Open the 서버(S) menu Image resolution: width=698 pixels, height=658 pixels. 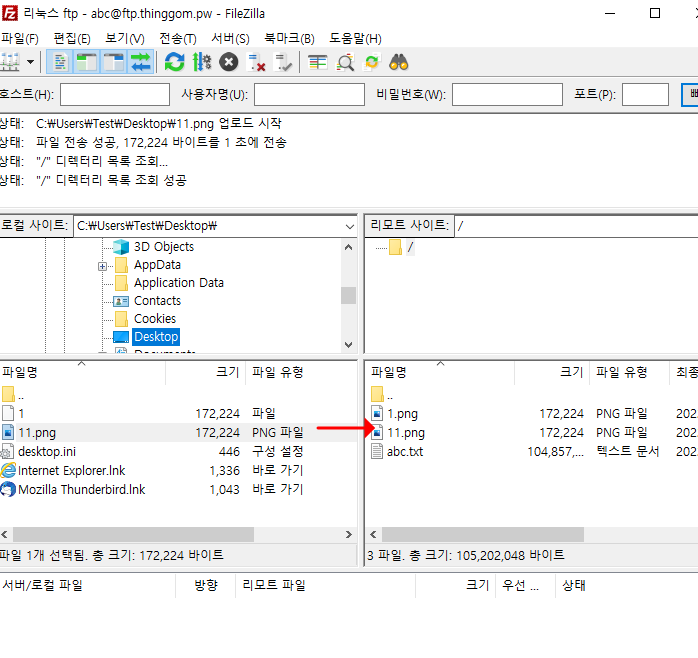tap(230, 39)
